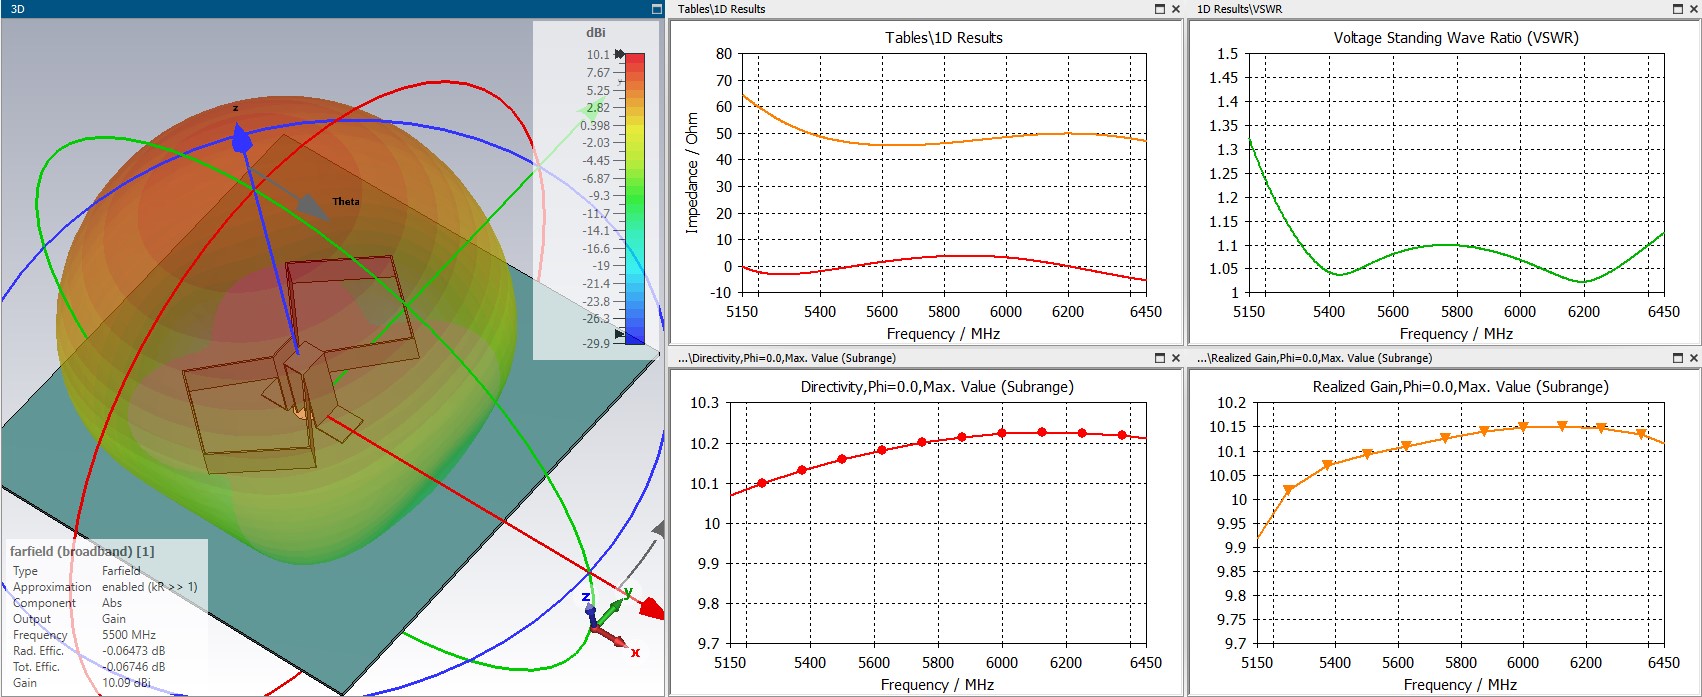
Task: Click the 'Realized Gain,Phi=0.0,Max. Value (Subrange)' chart heading
Action: (x=1460, y=387)
